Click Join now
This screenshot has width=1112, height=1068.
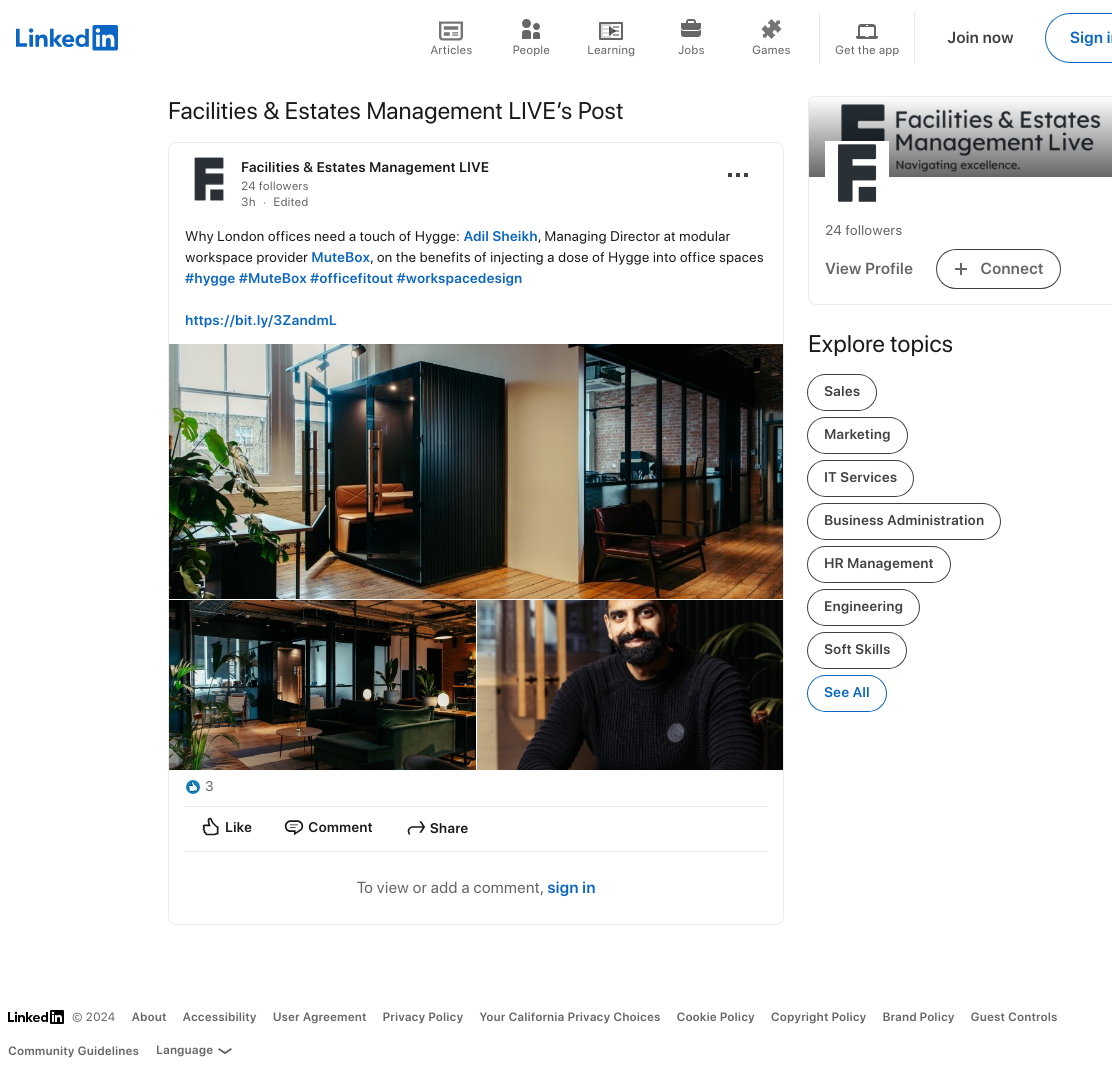click(x=980, y=38)
